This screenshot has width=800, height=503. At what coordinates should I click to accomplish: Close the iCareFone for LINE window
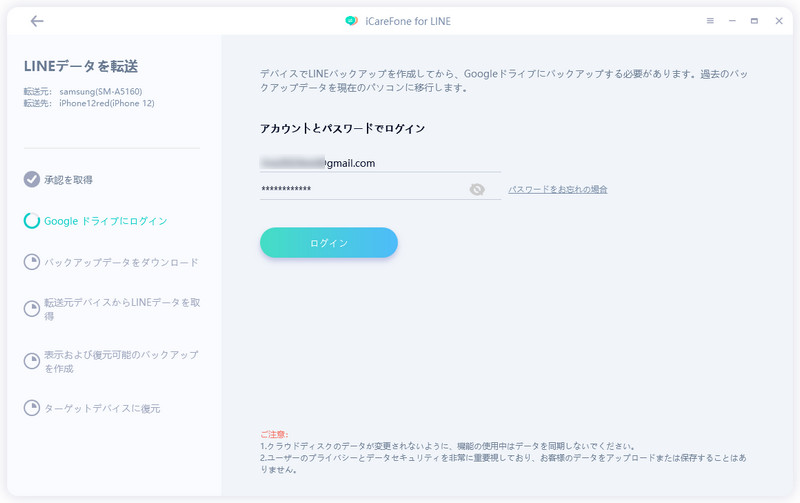point(778,21)
